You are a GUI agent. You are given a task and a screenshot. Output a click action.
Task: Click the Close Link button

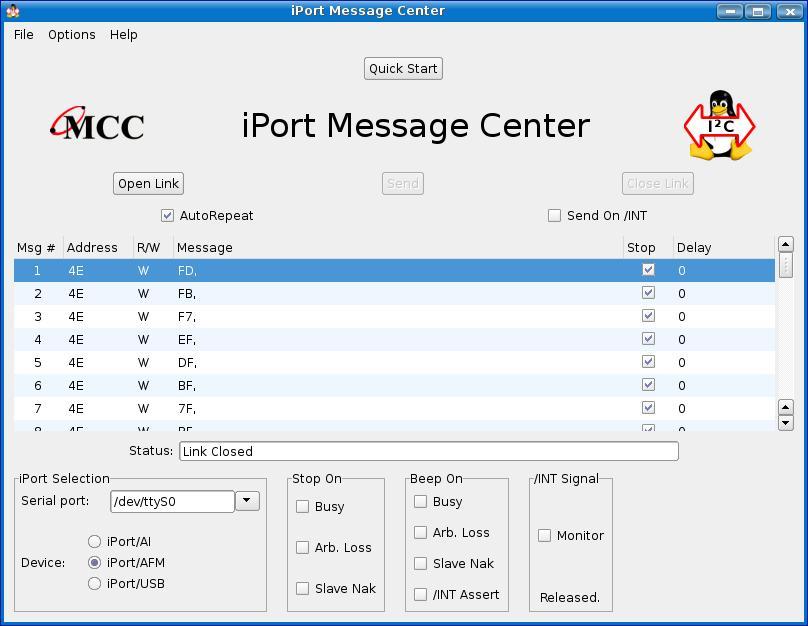[658, 183]
